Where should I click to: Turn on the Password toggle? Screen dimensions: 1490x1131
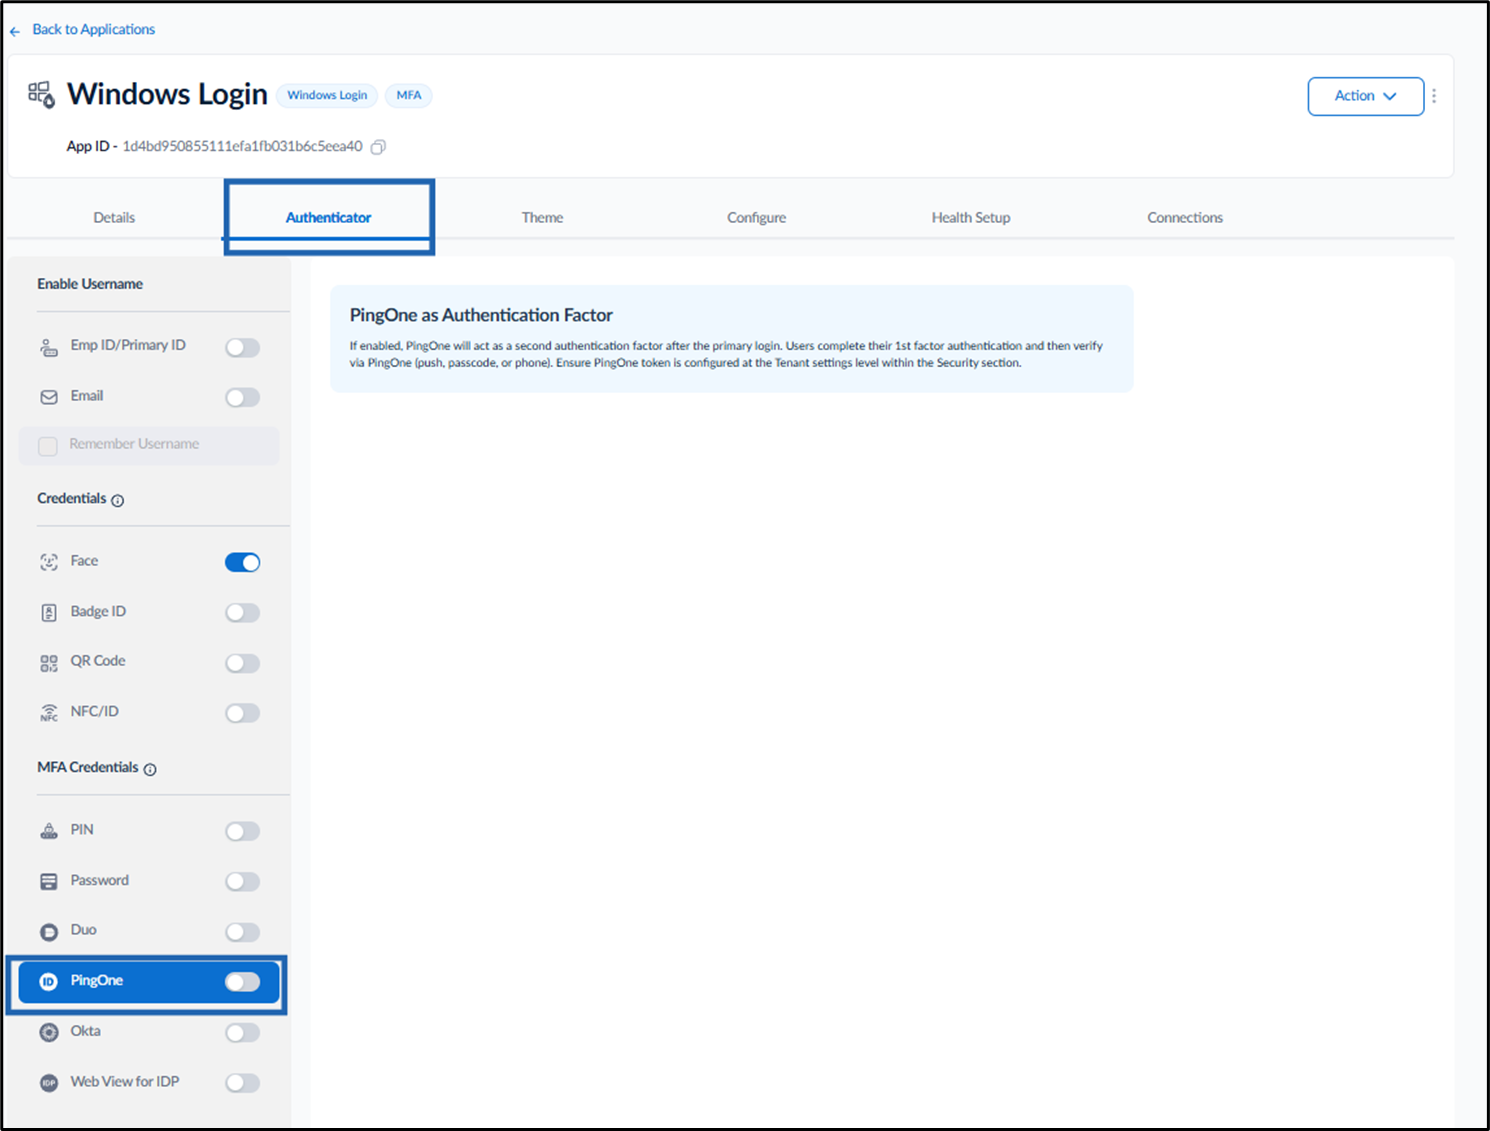(242, 881)
